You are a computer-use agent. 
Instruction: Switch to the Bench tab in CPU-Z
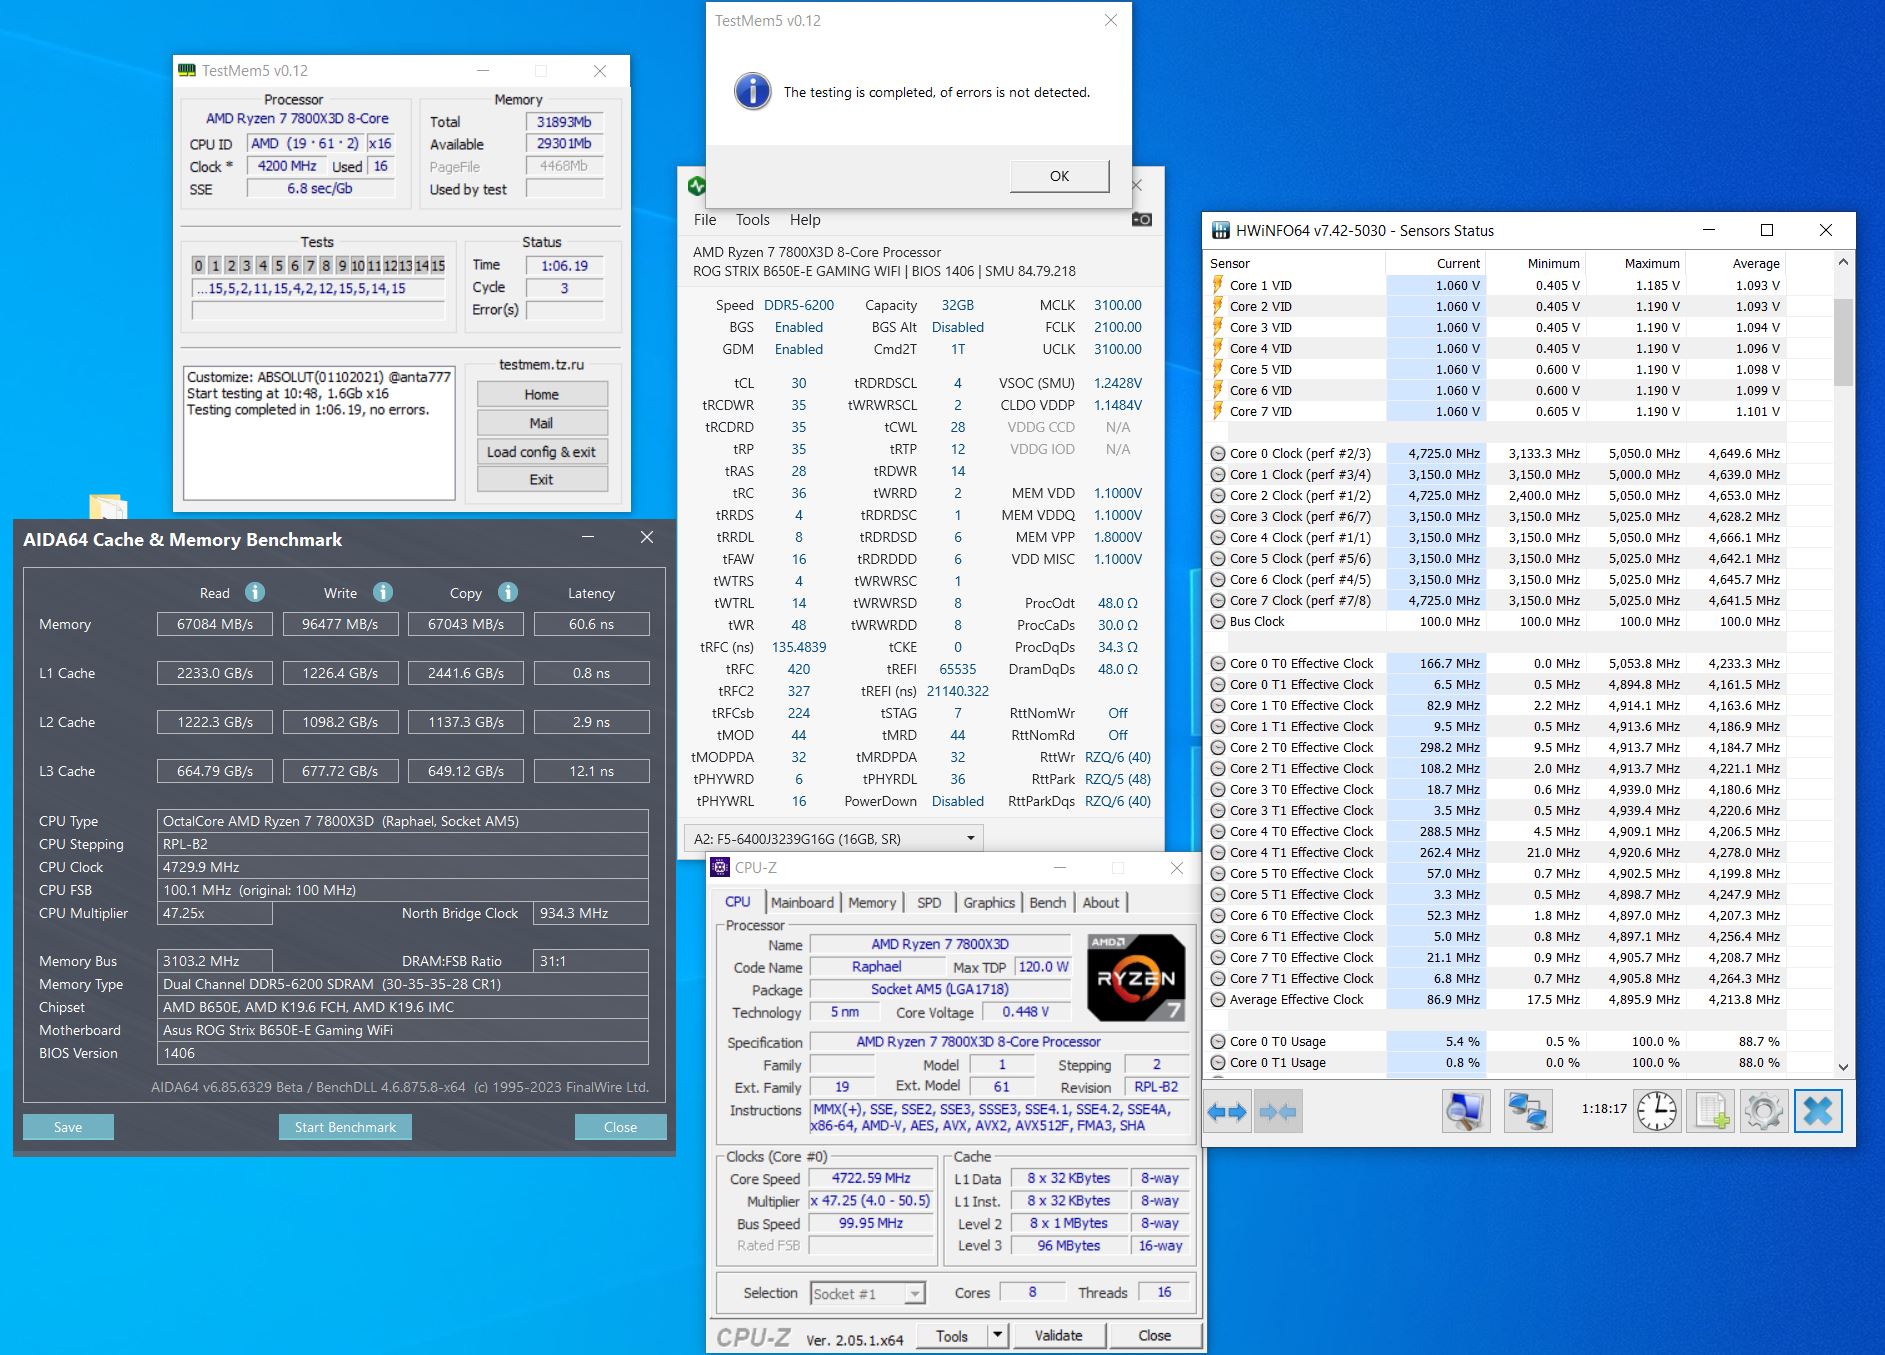[1048, 902]
